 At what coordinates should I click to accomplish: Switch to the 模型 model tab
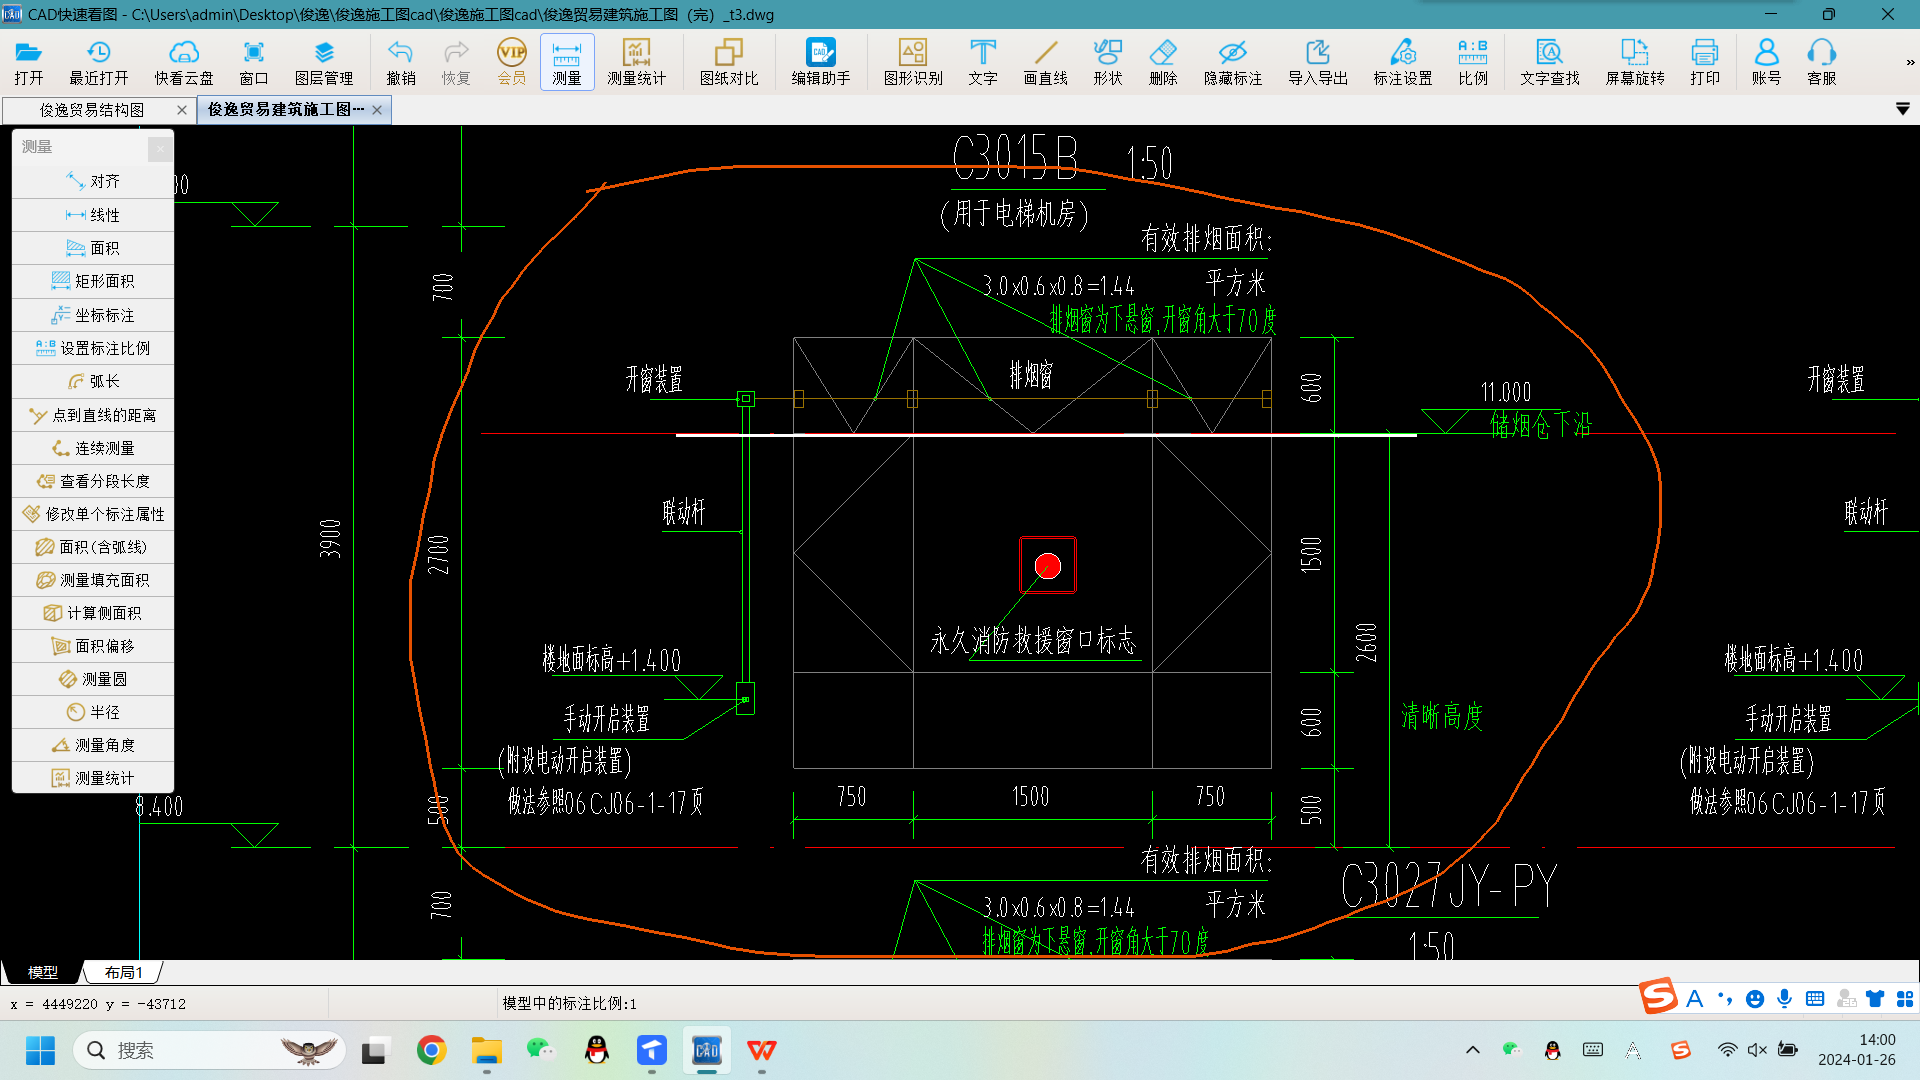42,972
